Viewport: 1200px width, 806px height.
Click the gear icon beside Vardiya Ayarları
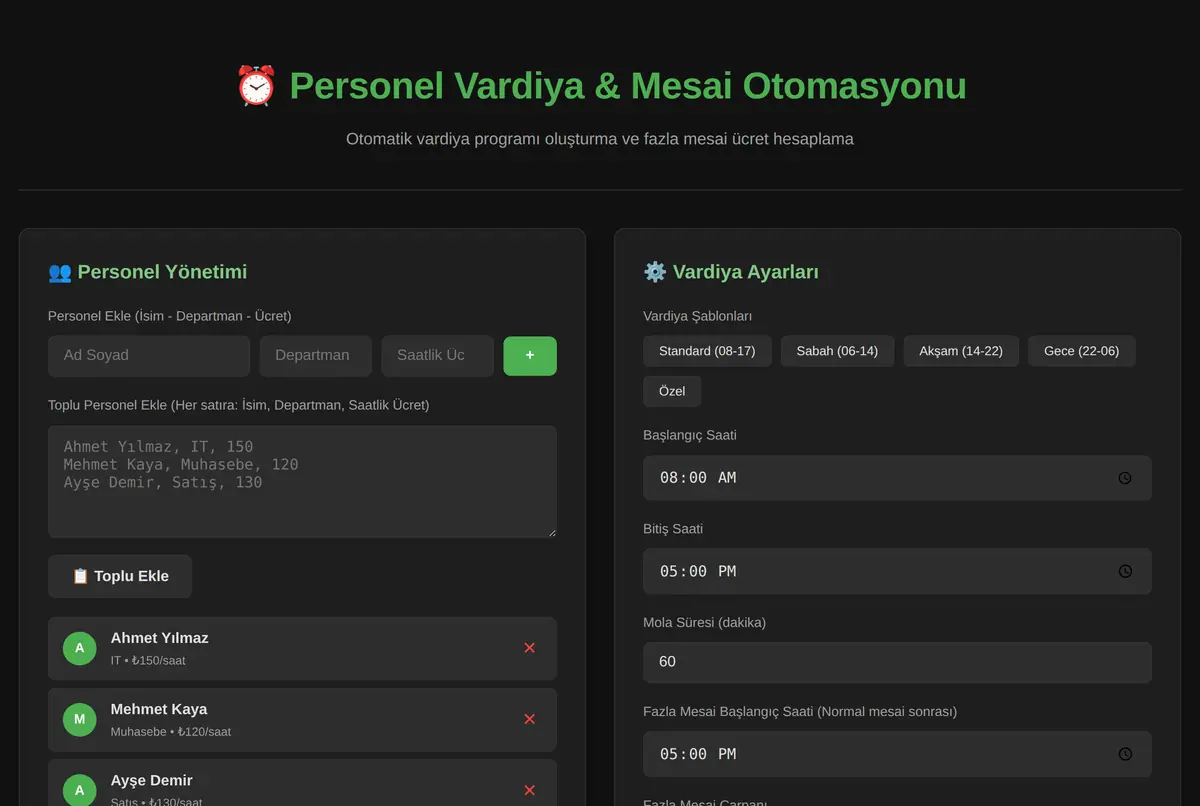pos(655,272)
